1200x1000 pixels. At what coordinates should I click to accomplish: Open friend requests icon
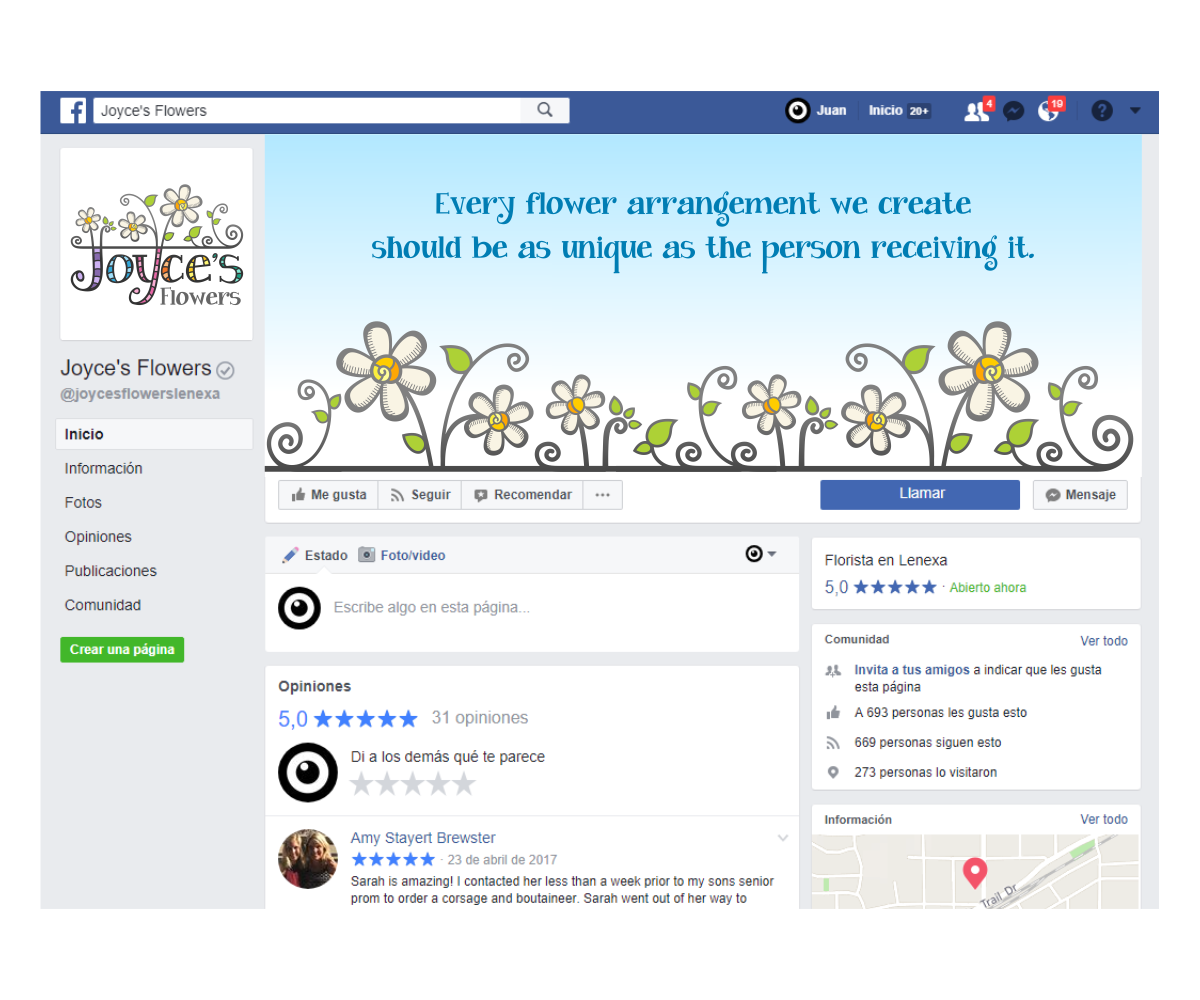976,111
